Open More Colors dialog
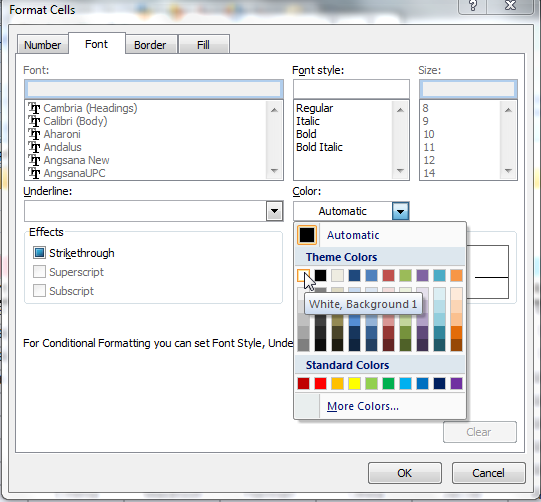Viewport: 541px width, 502px height. [x=363, y=406]
